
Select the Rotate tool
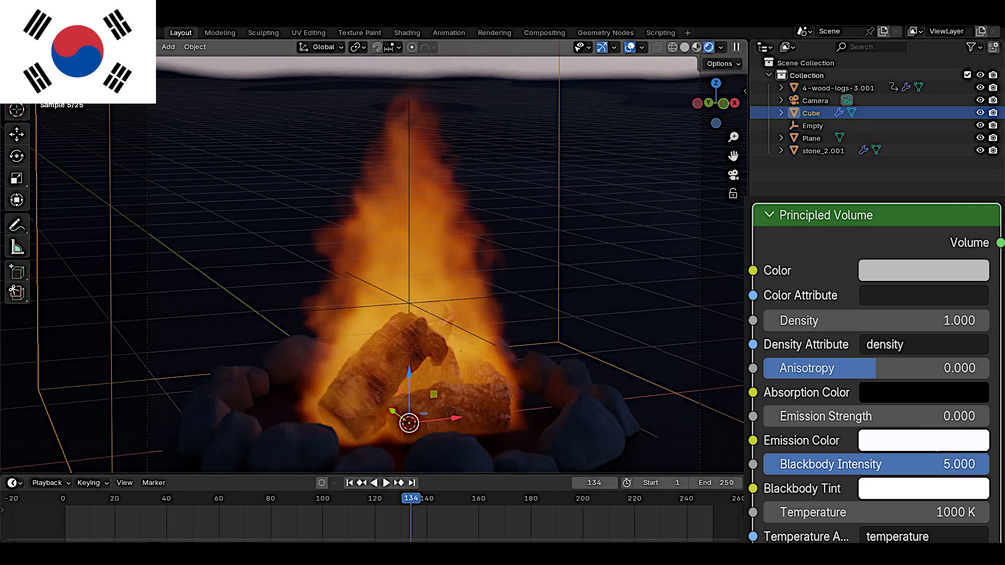(x=17, y=156)
